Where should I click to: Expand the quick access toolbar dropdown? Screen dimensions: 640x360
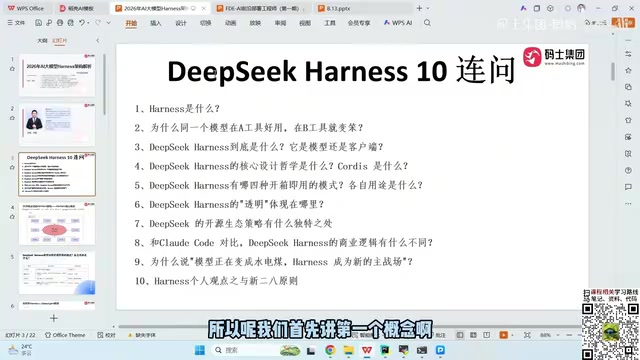[109, 23]
